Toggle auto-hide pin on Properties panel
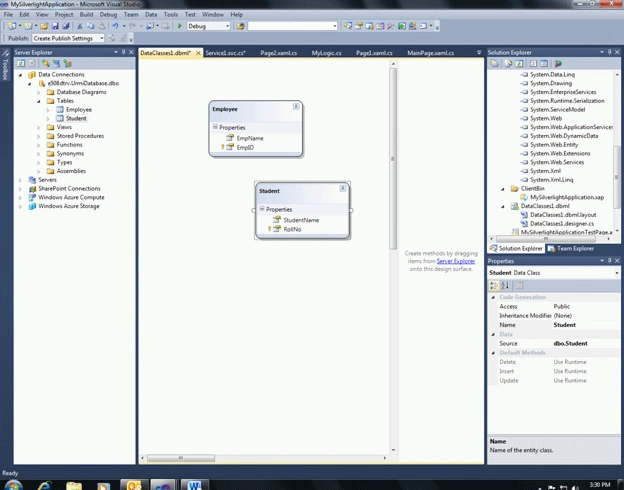Screen dimensions: 624x490 tap(609, 261)
